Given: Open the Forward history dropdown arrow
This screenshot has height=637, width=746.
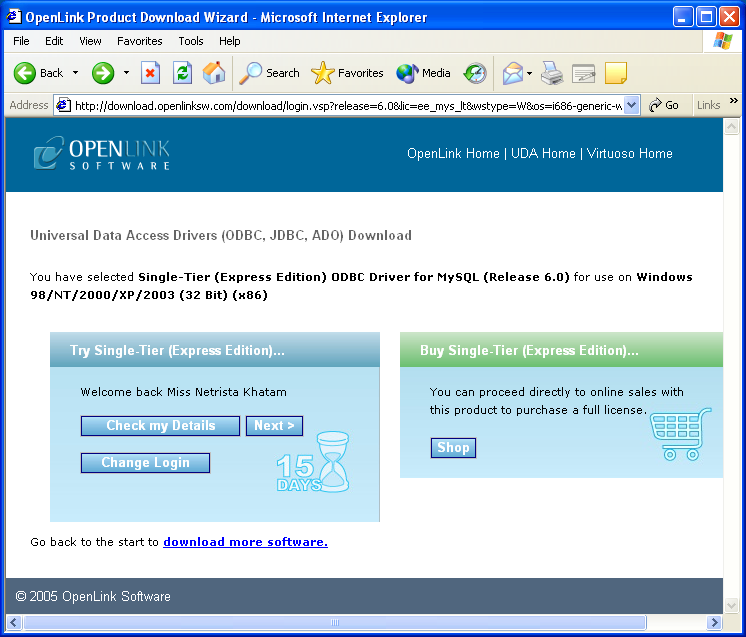Looking at the screenshot, I should 126,73.
